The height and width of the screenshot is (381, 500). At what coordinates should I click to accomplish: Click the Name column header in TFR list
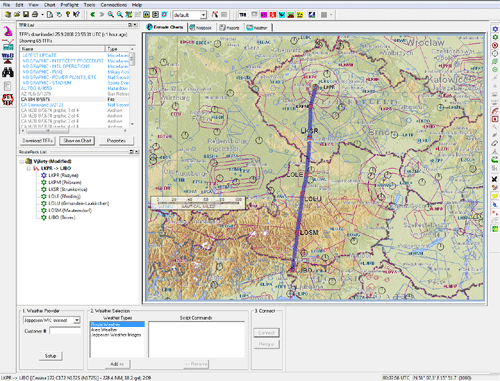(x=62, y=49)
